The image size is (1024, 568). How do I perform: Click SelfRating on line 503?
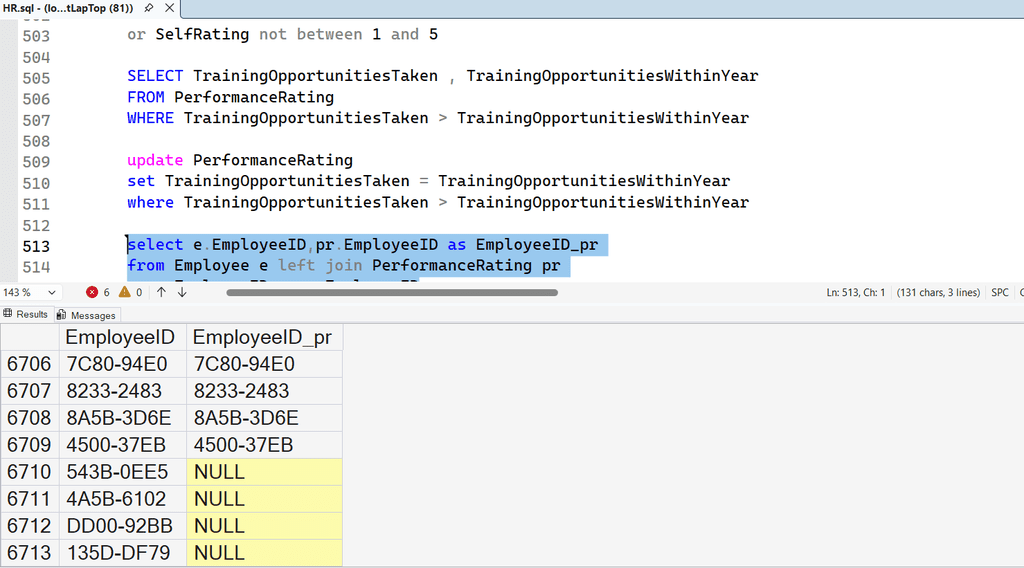coord(202,35)
